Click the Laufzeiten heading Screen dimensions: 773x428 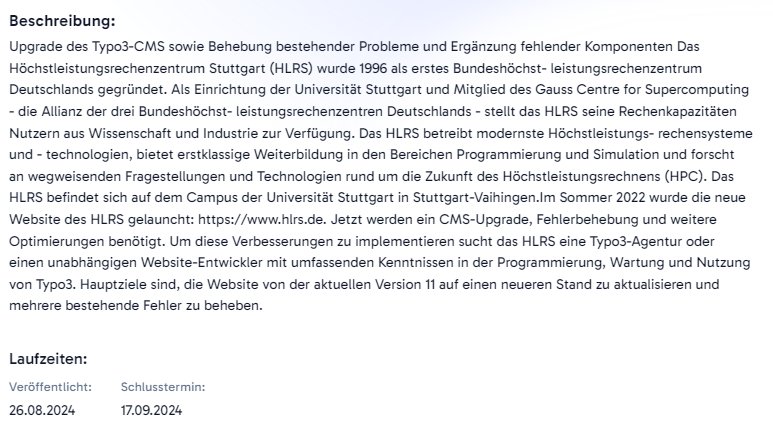pos(48,359)
